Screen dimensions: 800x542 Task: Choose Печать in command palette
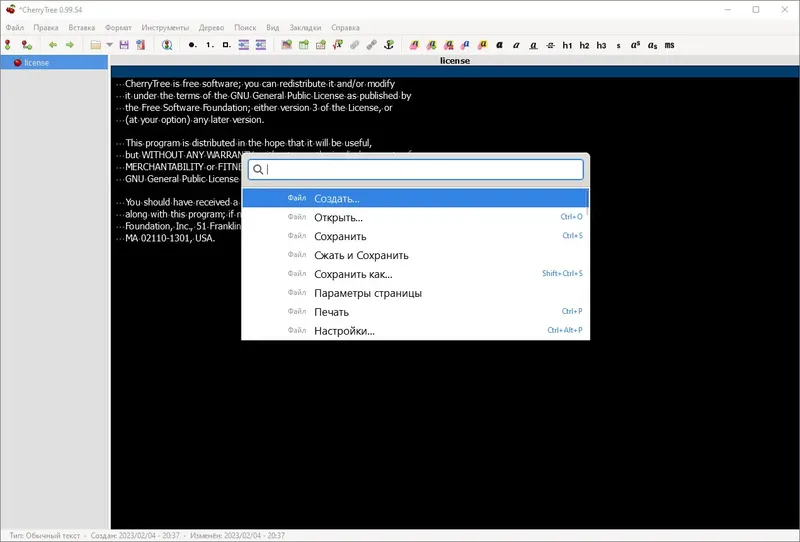coord(415,312)
